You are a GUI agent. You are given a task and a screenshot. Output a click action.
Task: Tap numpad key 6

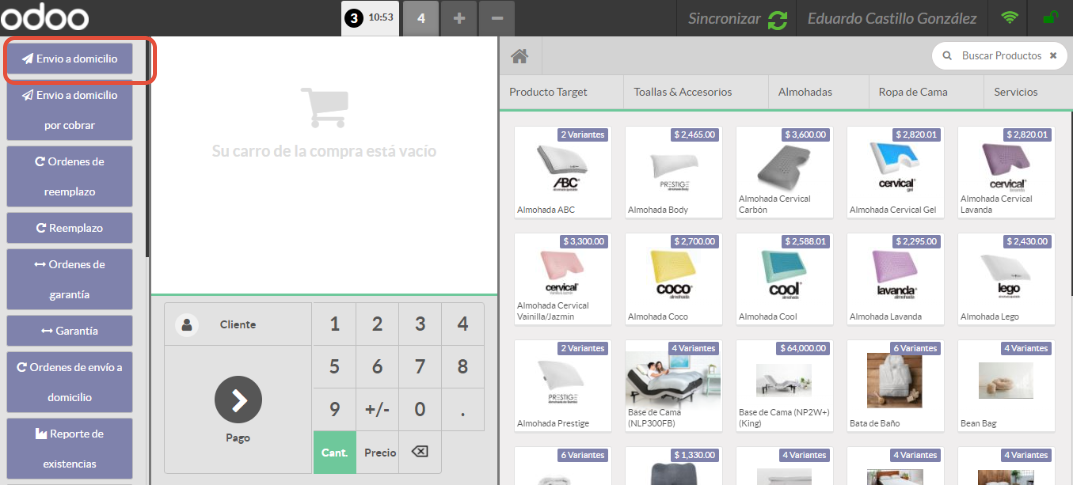coord(377,367)
